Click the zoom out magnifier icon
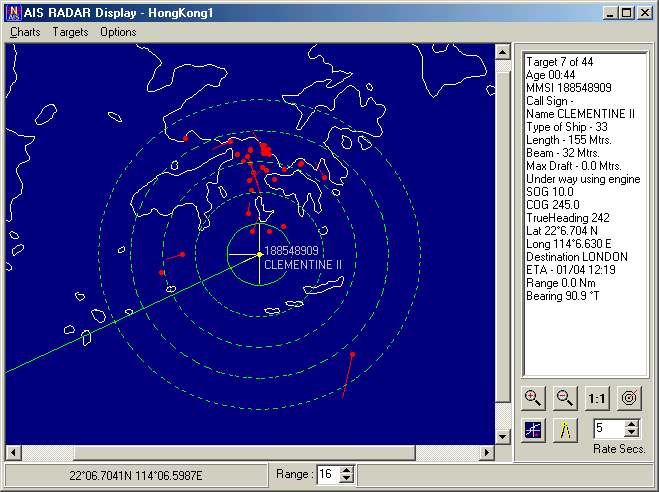The height and width of the screenshot is (492, 659). click(564, 397)
